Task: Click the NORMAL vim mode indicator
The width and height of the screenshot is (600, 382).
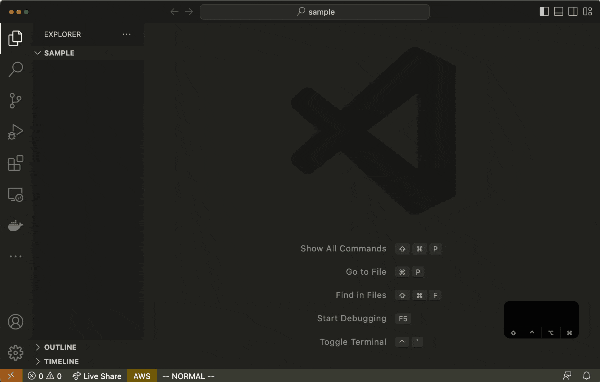Action: (x=188, y=376)
